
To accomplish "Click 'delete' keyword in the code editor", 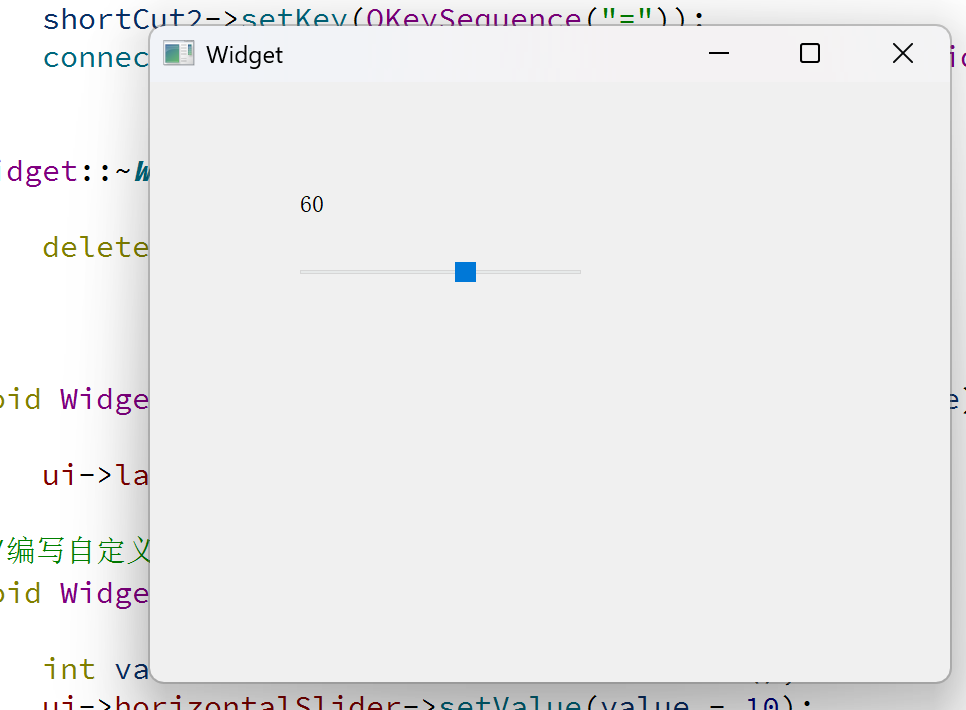I will tap(95, 247).
